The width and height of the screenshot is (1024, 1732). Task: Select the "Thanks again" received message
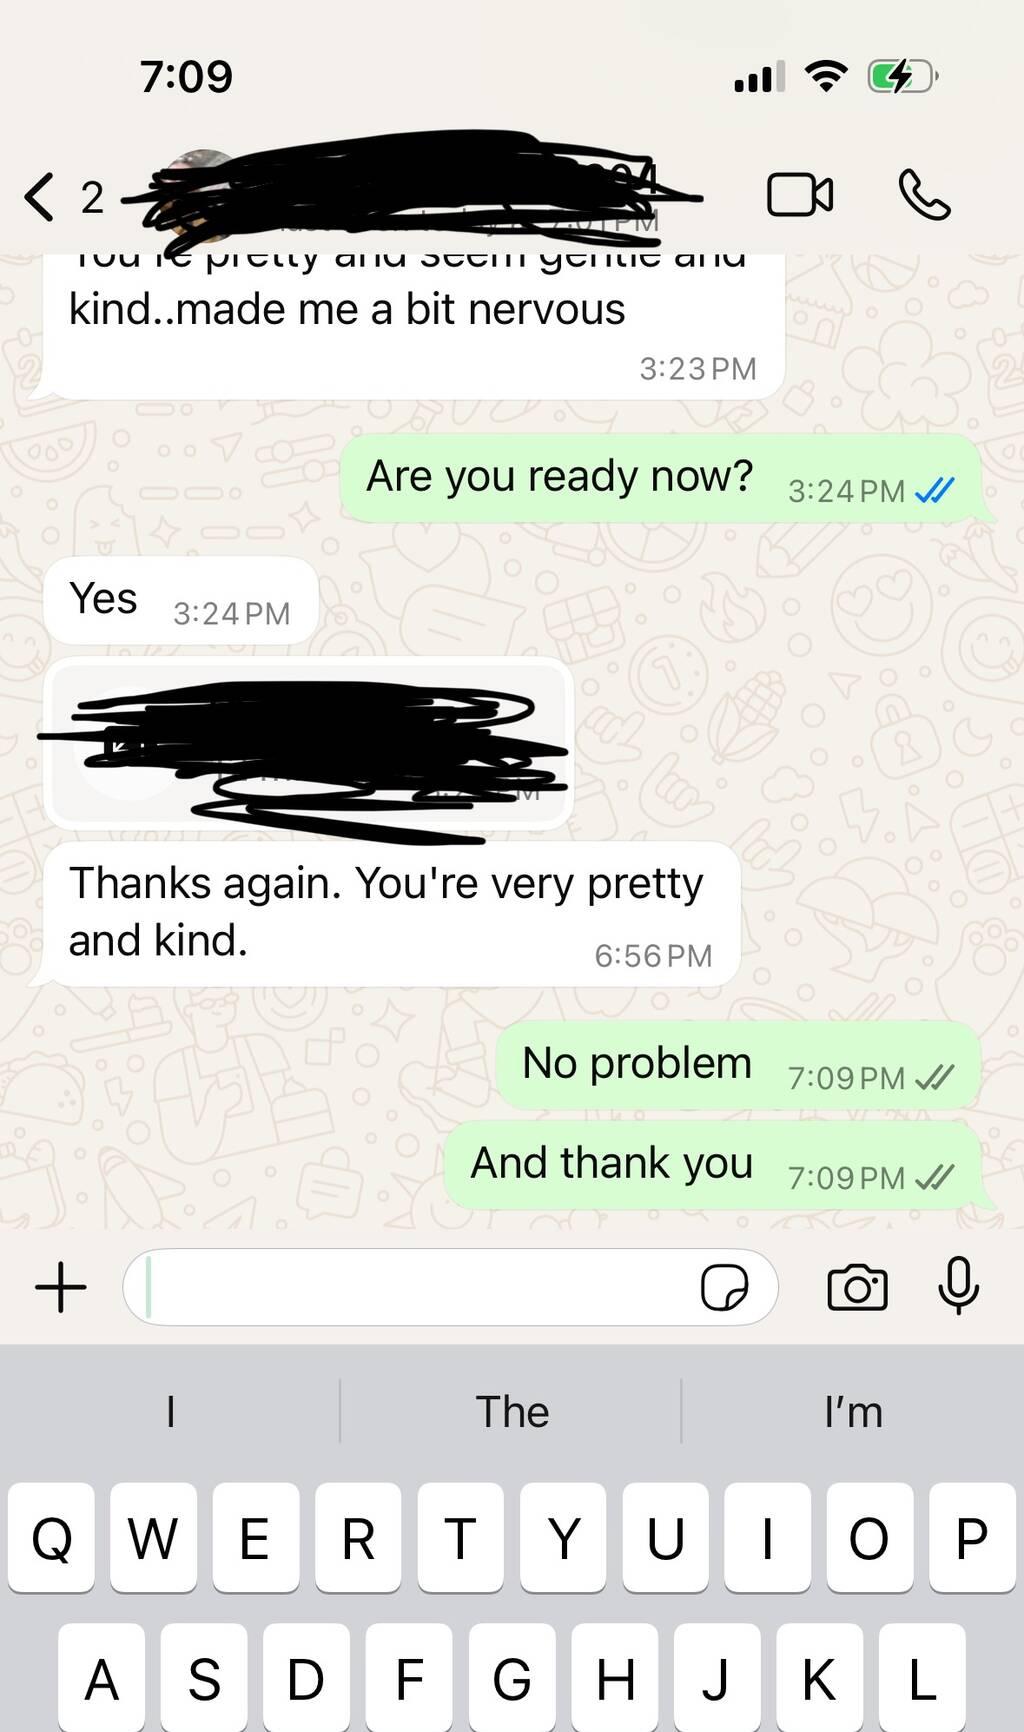[x=391, y=914]
